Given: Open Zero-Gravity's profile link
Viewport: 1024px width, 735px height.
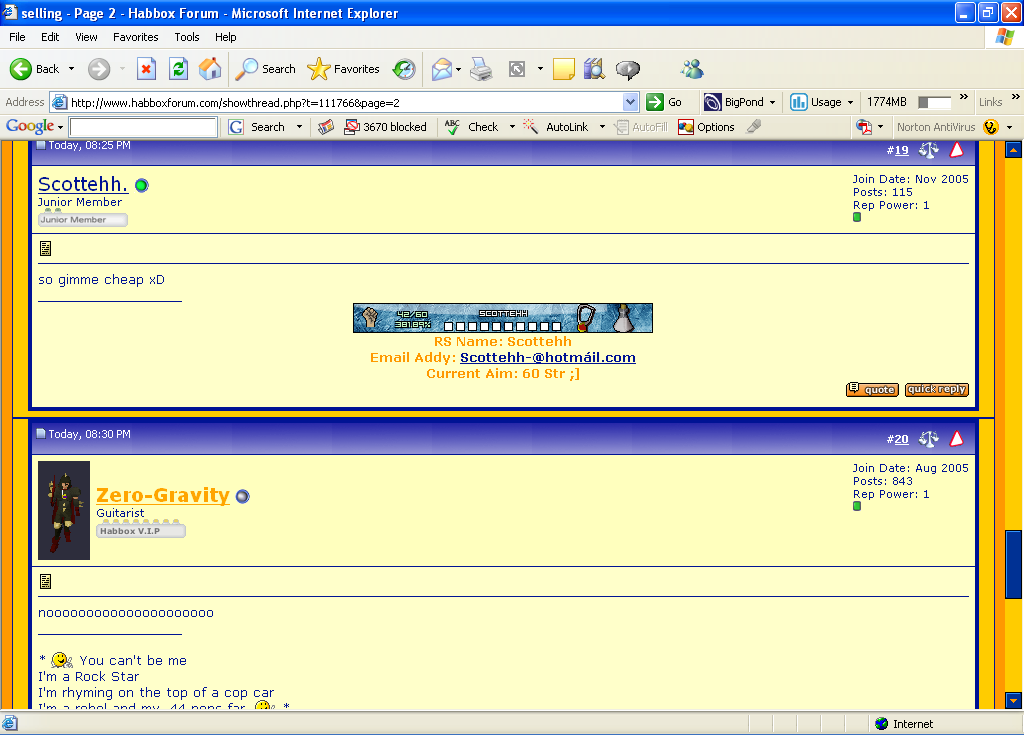Looking at the screenshot, I should point(163,495).
